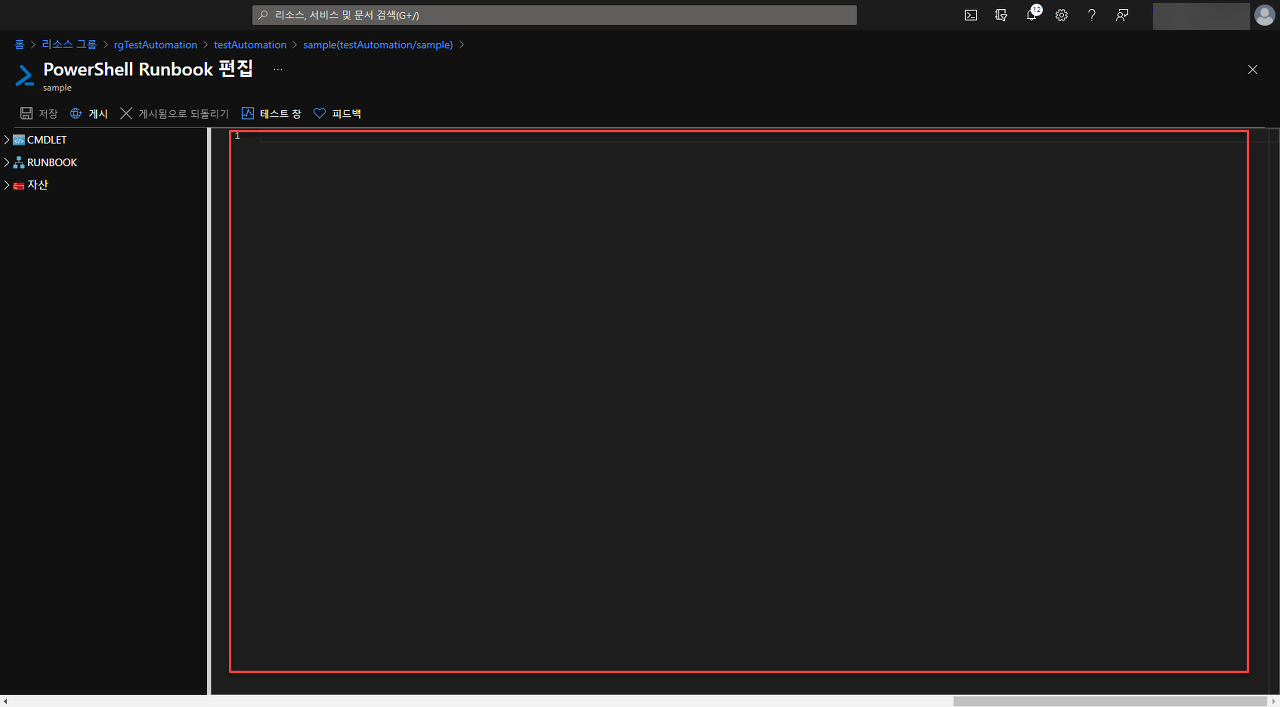Viewport: 1280px width, 707px height.
Task: Expand the 자산 assets node chevron
Action: (7, 185)
